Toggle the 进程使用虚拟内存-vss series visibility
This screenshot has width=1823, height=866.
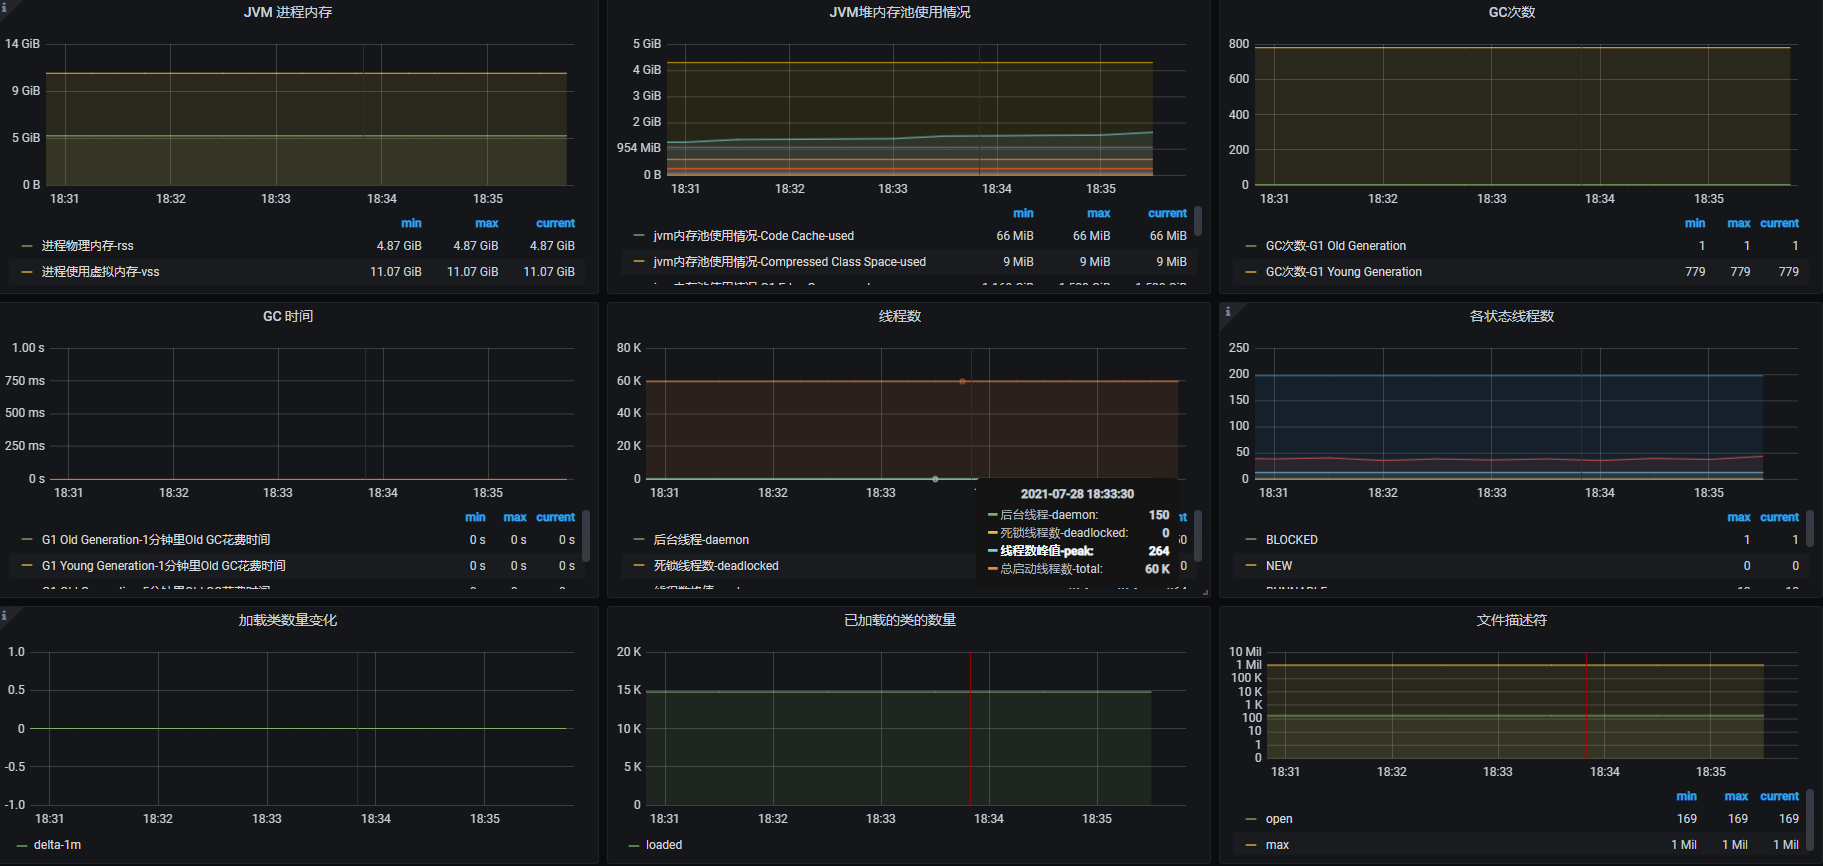(100, 272)
